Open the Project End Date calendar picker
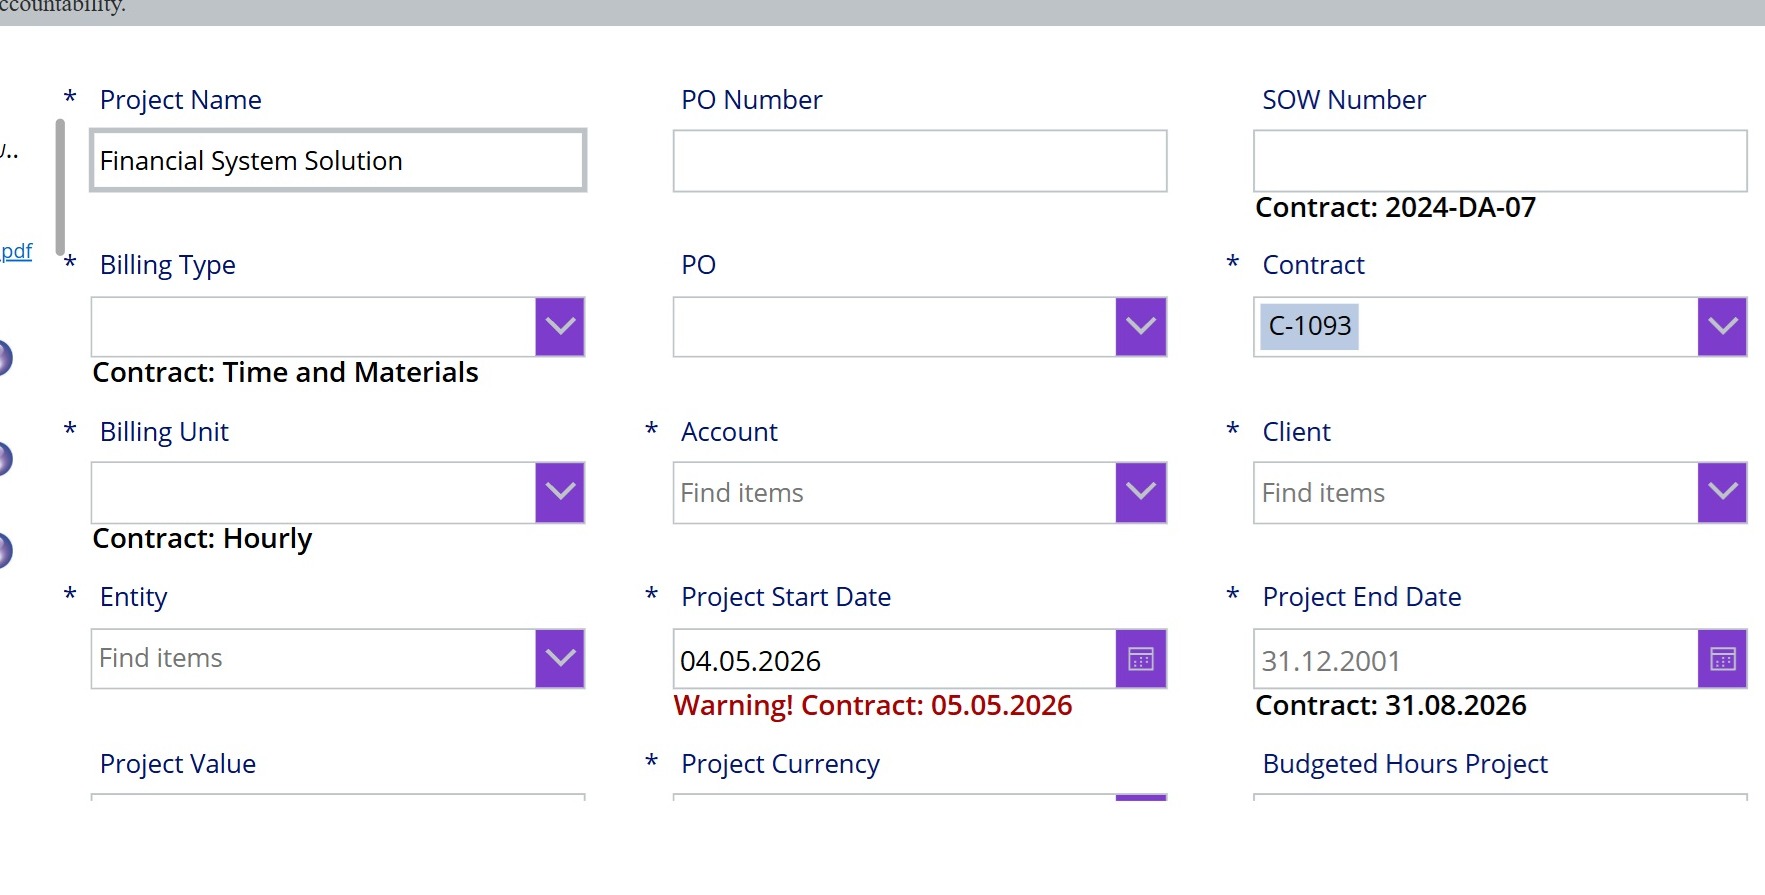The image size is (1765, 895). tap(1722, 659)
